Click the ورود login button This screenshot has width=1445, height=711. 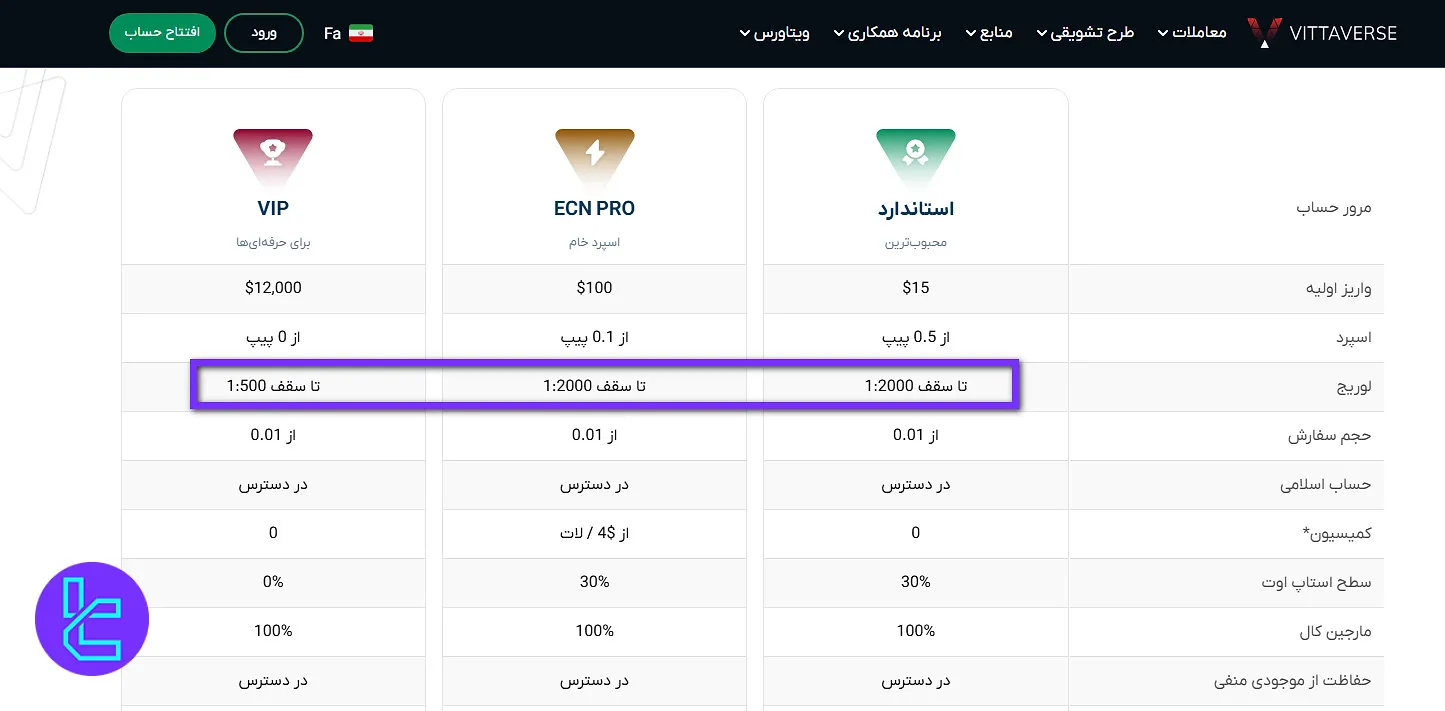(x=263, y=32)
